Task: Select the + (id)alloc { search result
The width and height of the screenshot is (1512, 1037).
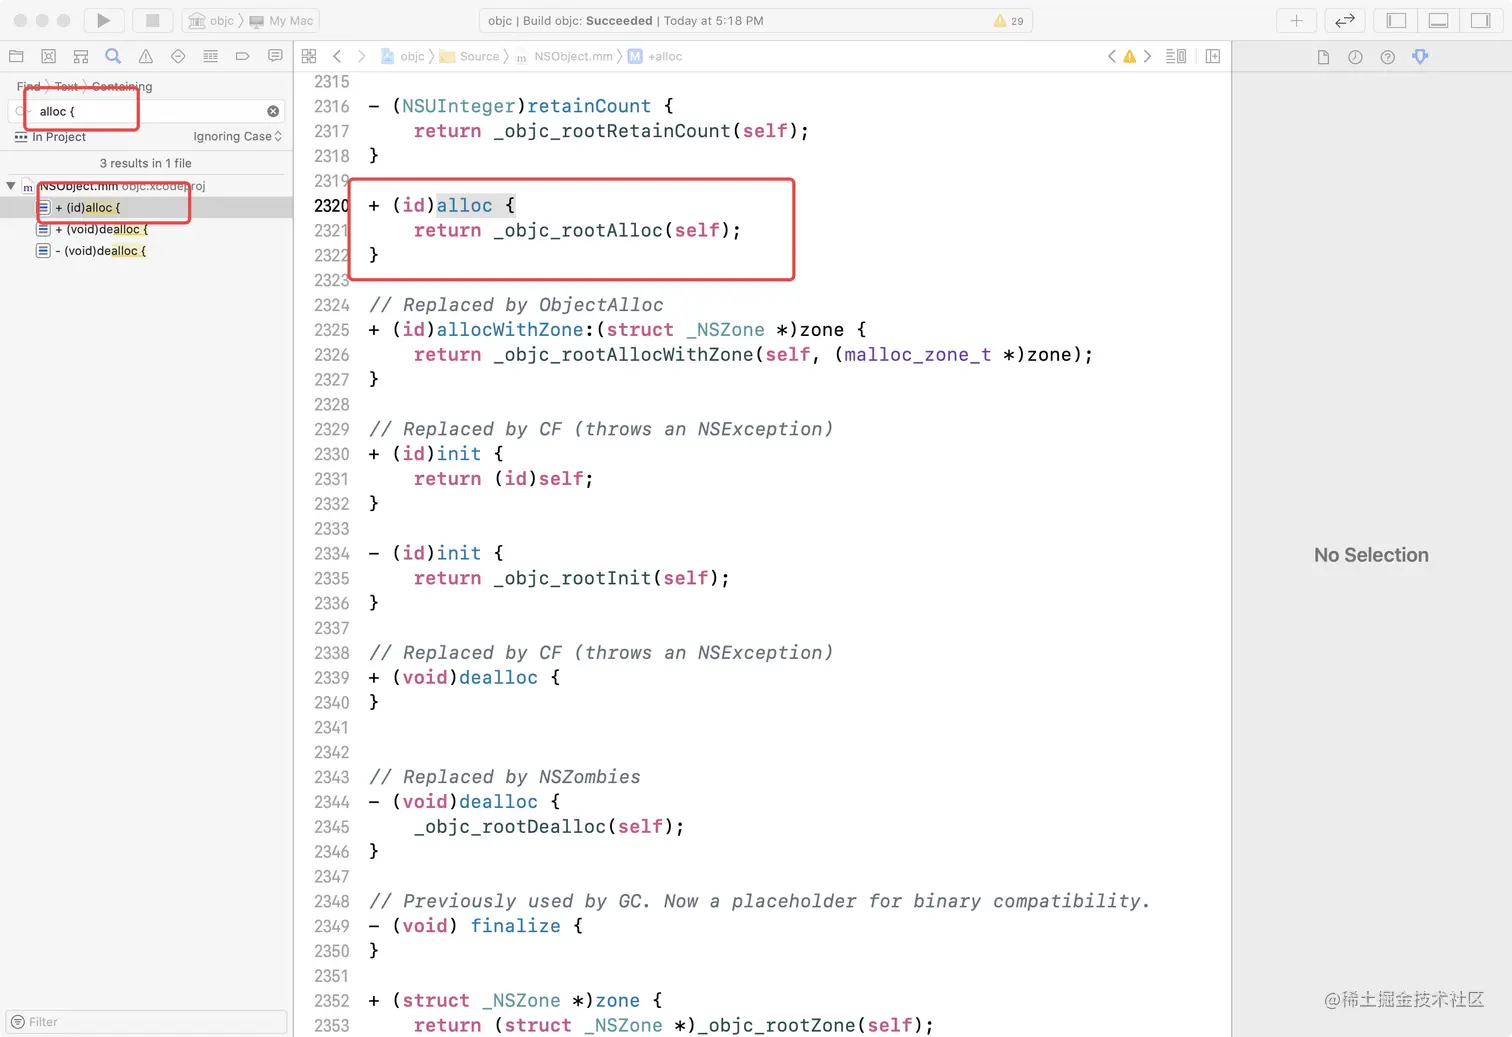Action: tap(146, 208)
